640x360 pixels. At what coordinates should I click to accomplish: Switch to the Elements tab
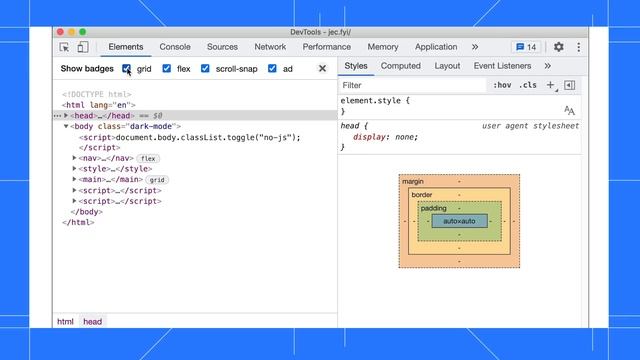pyautogui.click(x=126, y=47)
